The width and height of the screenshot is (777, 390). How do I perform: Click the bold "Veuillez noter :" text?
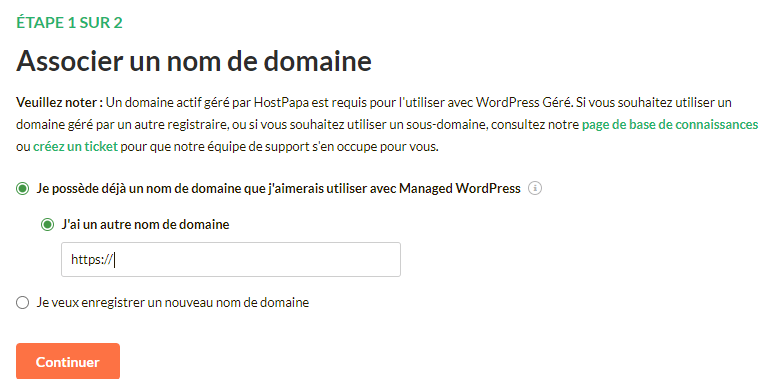click(59, 103)
